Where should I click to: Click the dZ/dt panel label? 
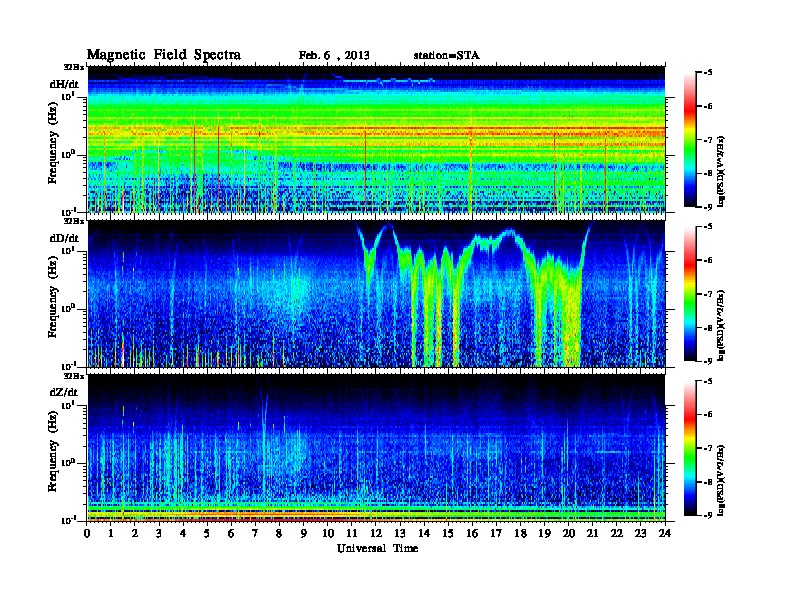pos(64,392)
